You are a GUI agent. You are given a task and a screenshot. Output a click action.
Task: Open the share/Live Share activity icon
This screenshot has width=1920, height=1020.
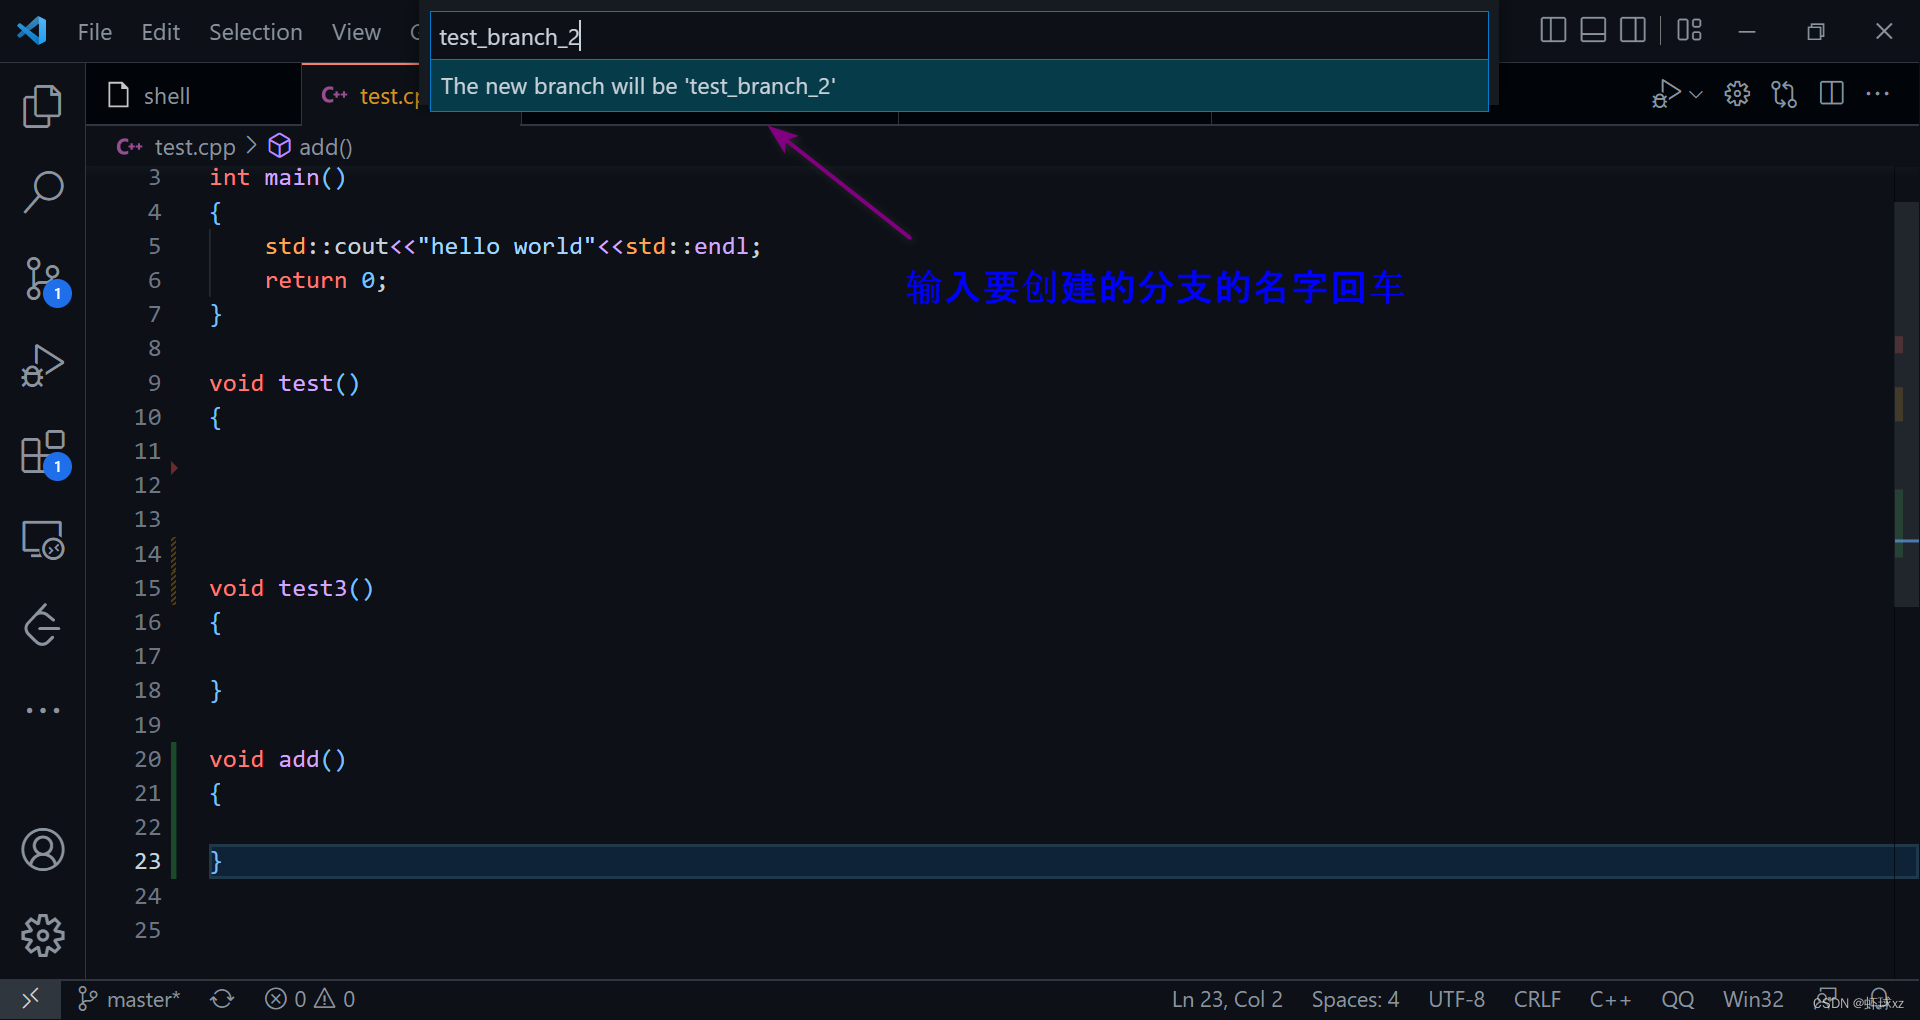pos(42,625)
